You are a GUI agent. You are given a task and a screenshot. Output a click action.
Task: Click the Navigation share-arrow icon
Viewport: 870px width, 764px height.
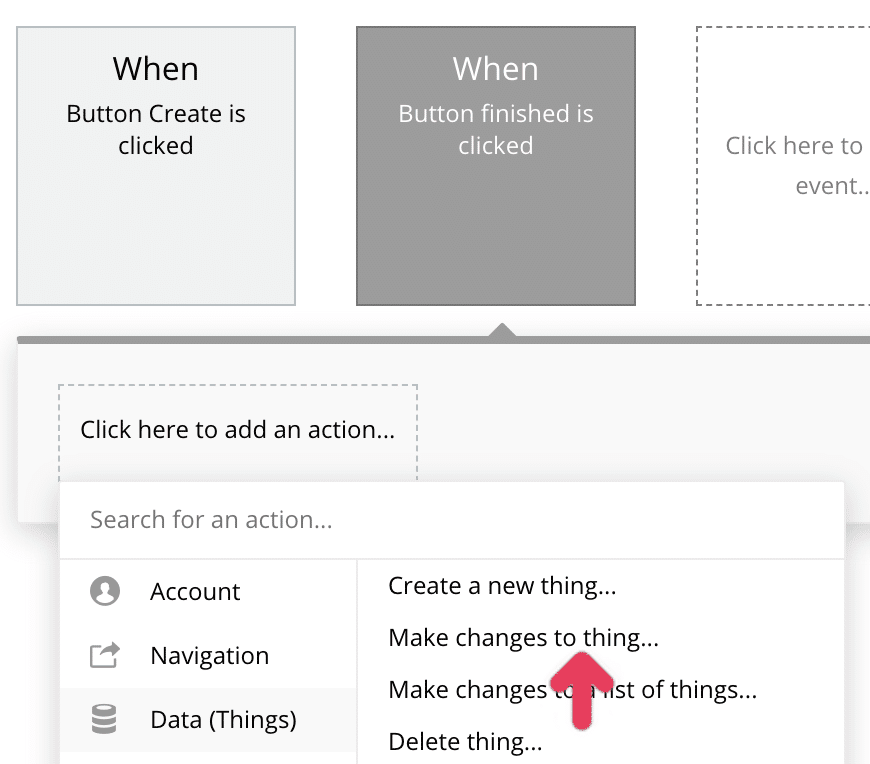click(105, 655)
